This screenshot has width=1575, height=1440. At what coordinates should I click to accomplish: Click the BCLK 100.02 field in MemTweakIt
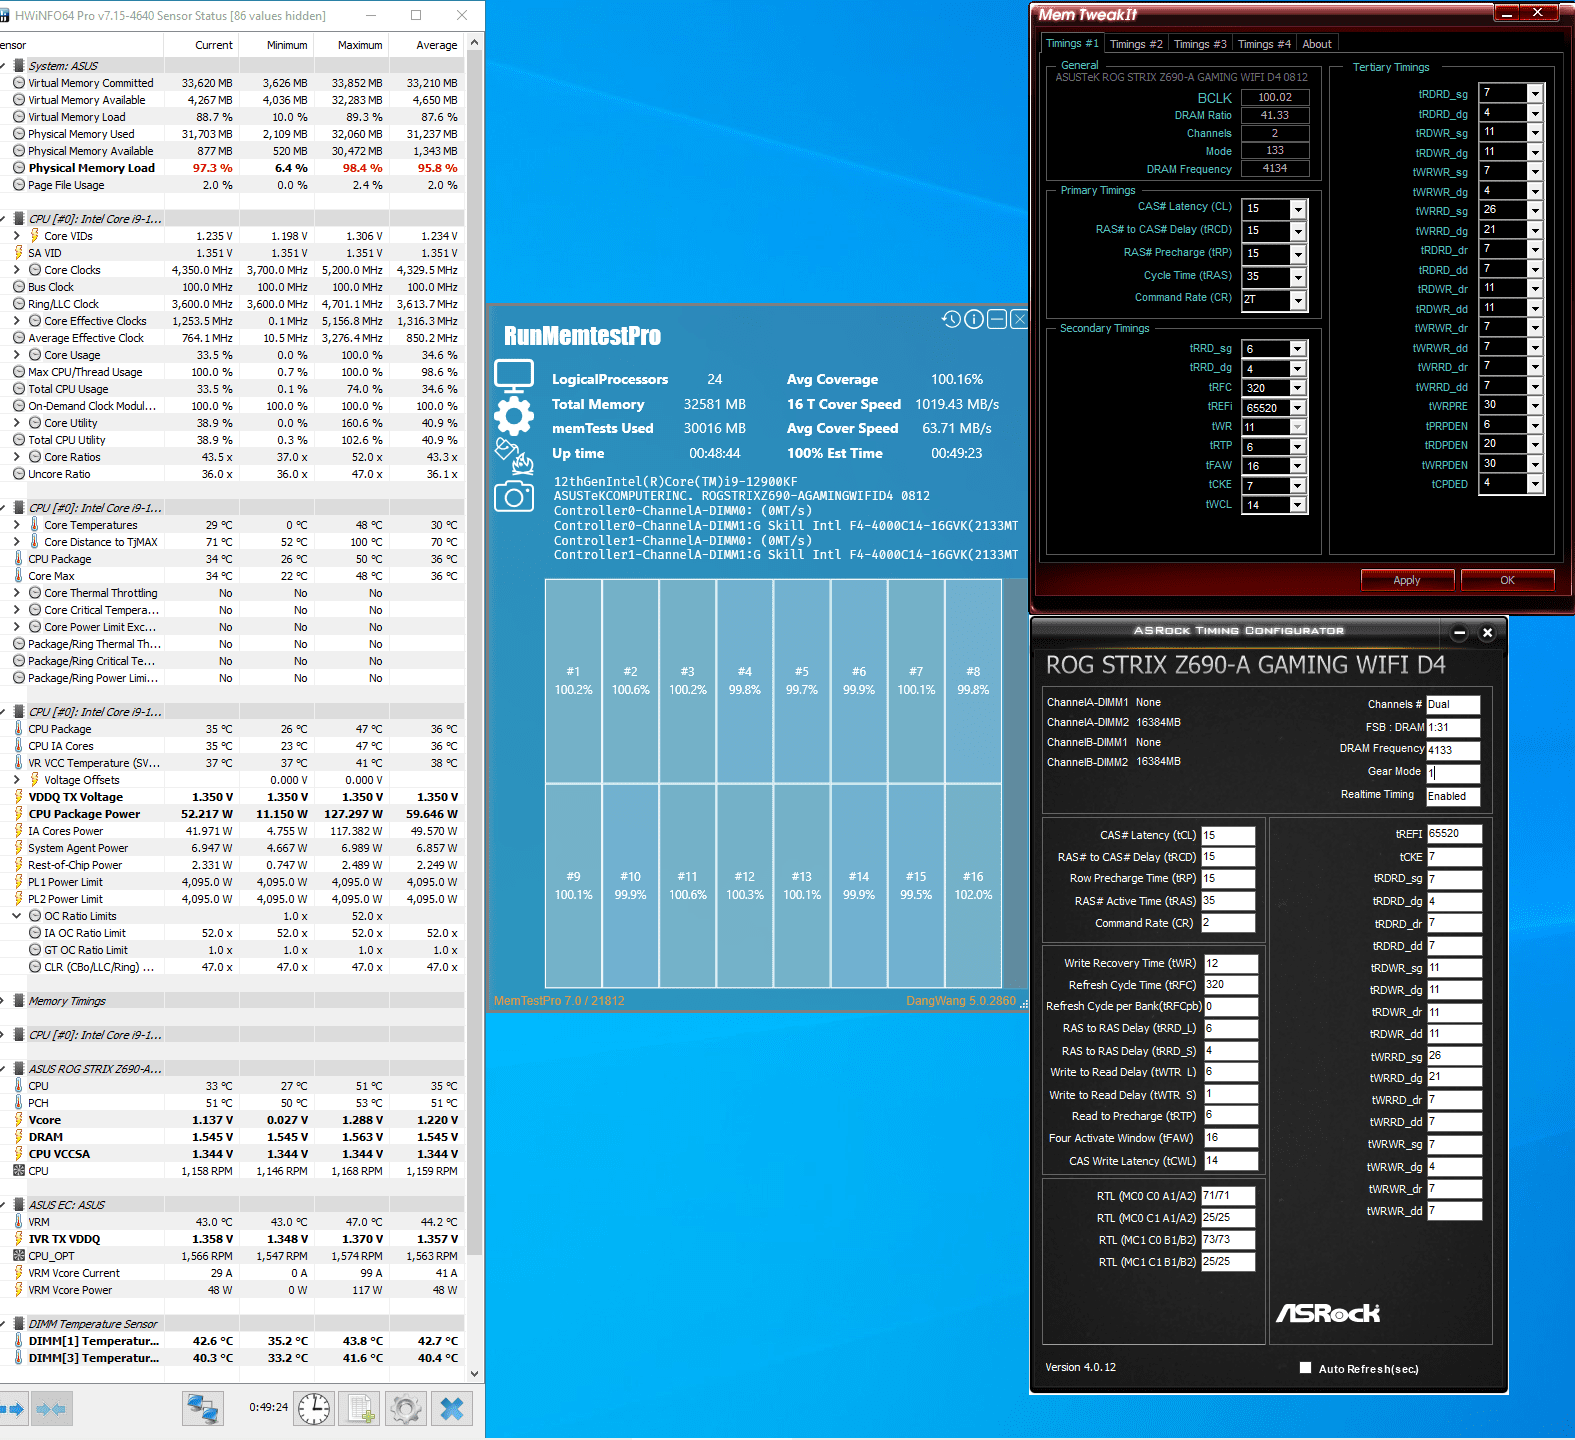(x=1275, y=97)
